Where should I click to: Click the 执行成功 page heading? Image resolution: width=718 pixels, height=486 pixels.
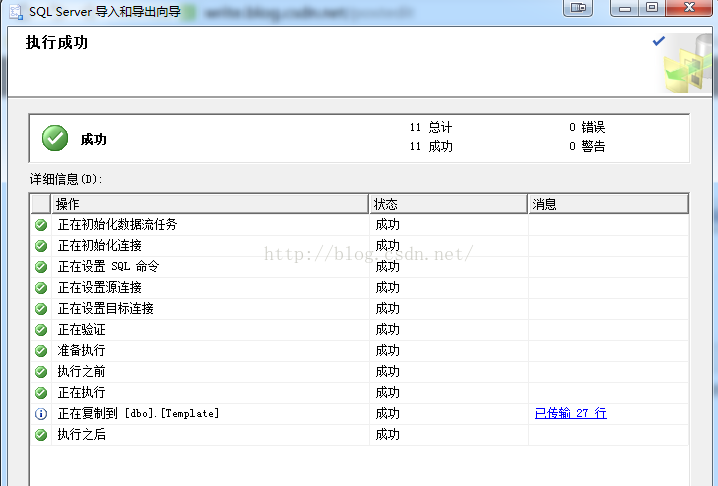click(x=57, y=42)
